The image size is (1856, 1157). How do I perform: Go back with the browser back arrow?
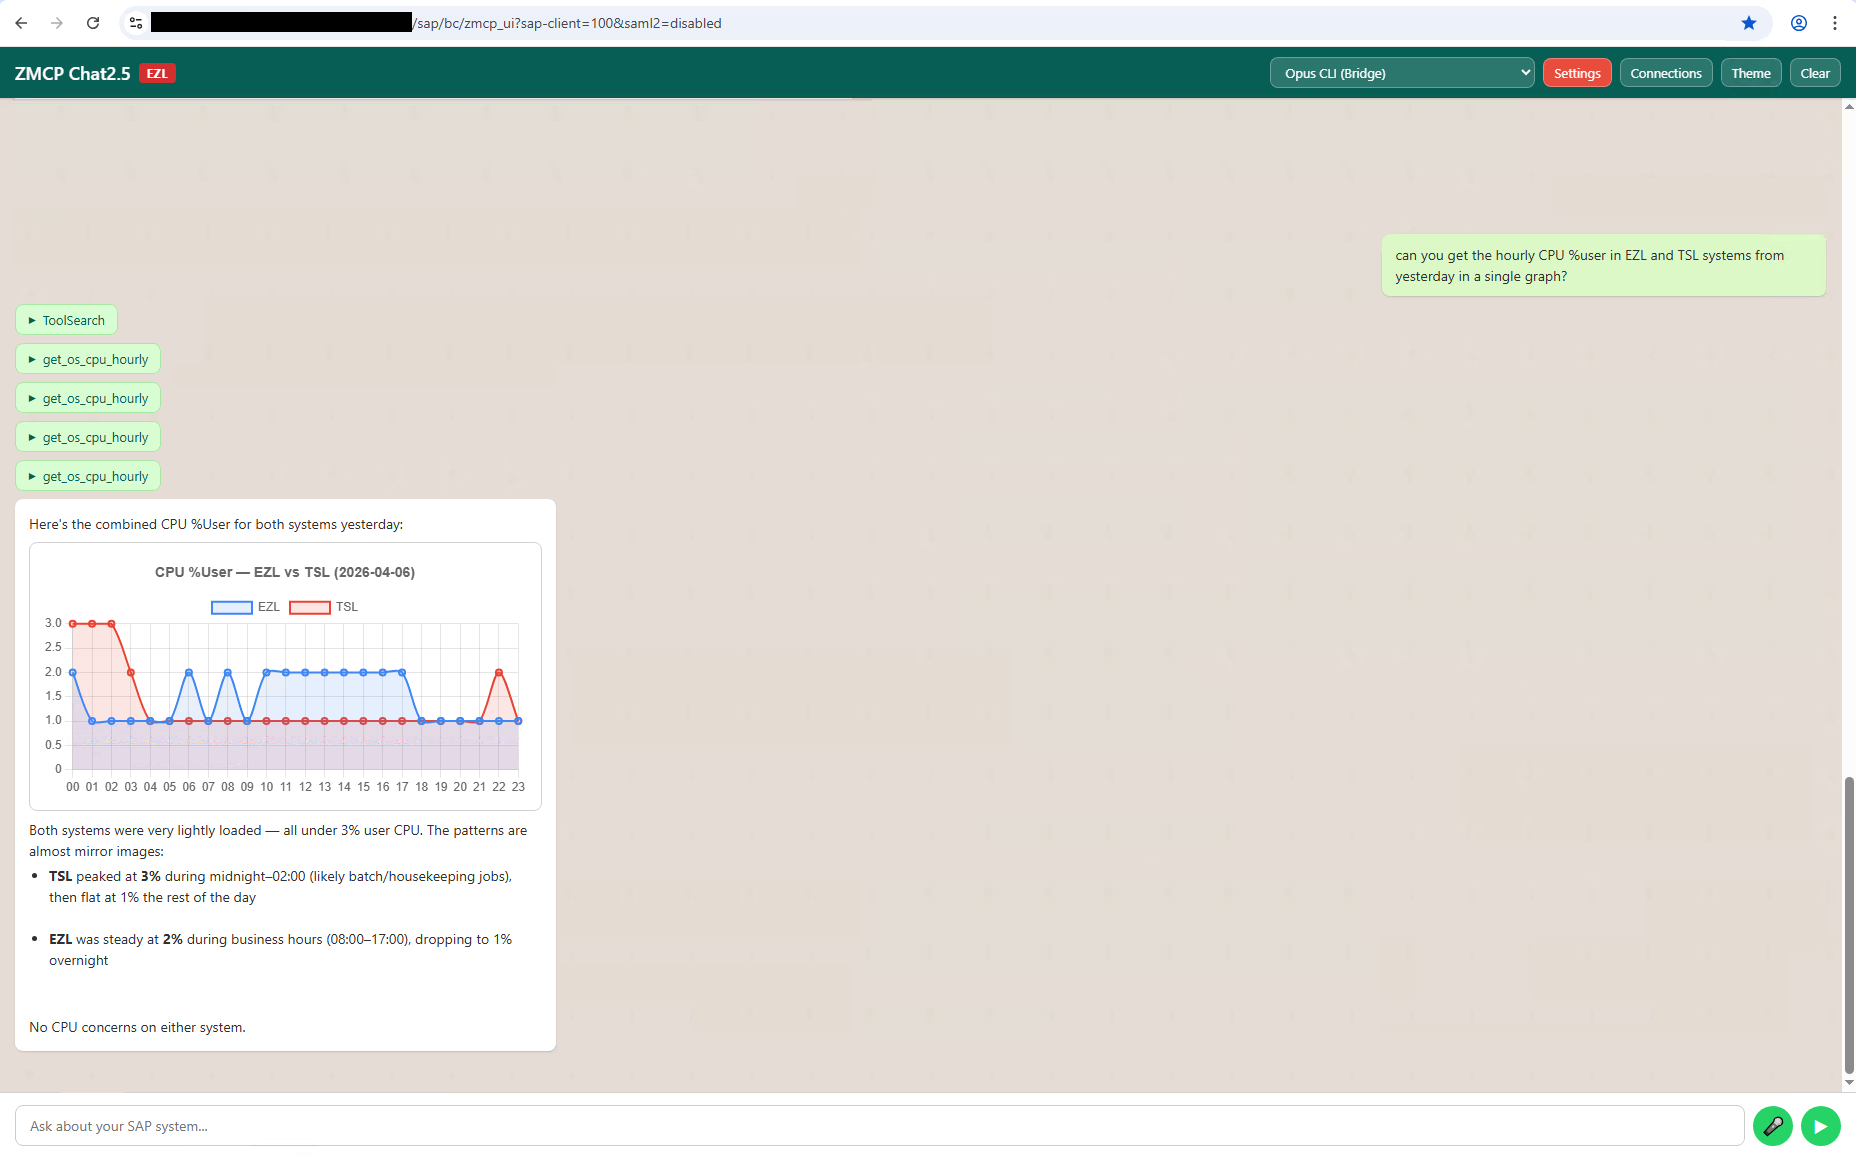point(21,23)
